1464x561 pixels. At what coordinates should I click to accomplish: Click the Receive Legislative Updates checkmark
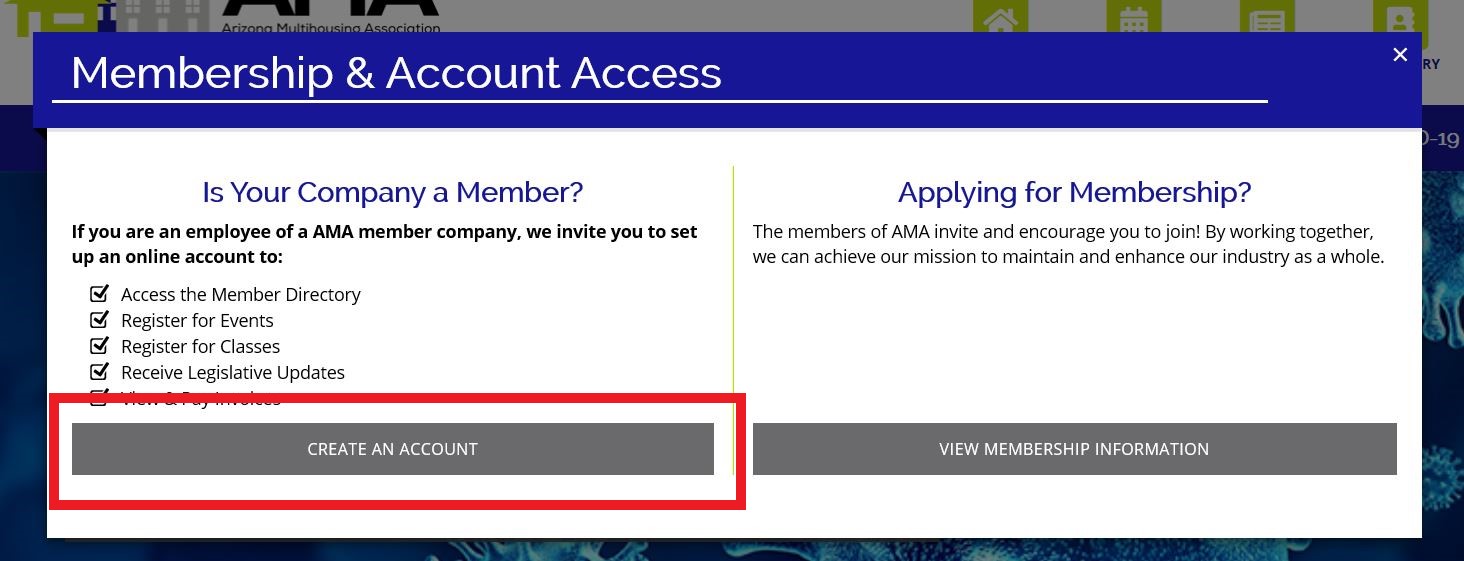tap(99, 372)
